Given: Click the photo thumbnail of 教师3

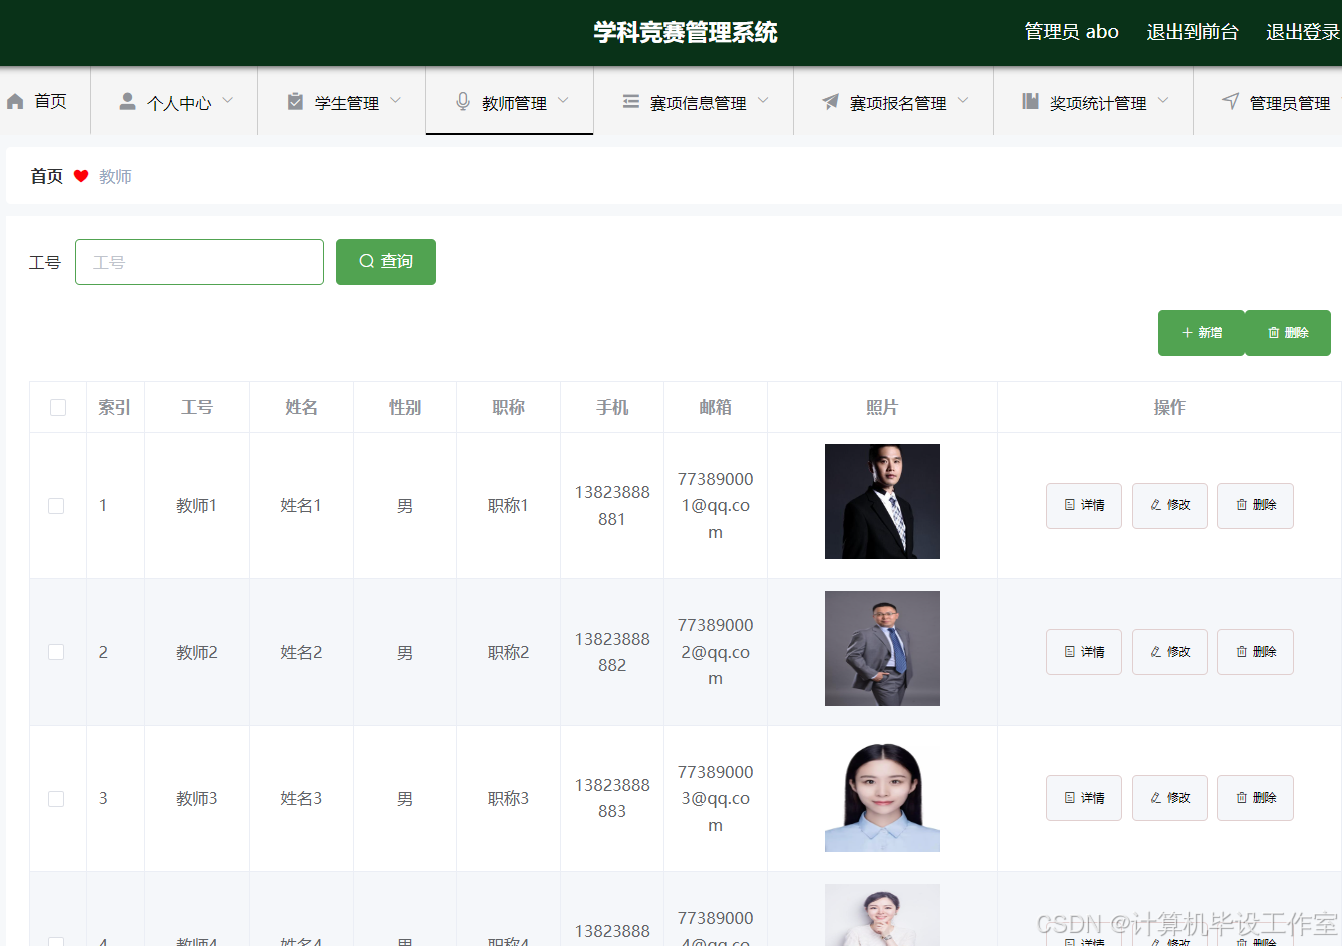Looking at the screenshot, I should pyautogui.click(x=882, y=795).
